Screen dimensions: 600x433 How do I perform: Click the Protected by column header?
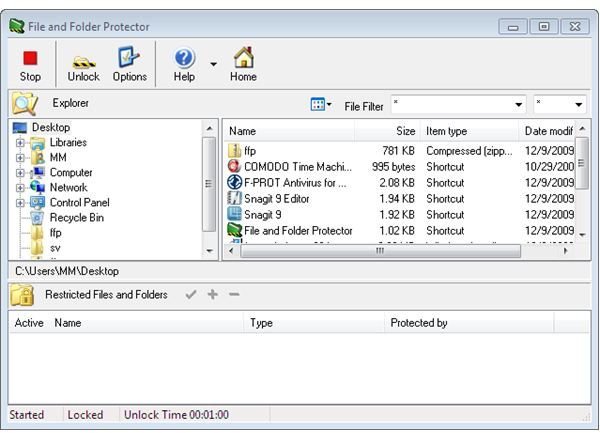point(469,323)
